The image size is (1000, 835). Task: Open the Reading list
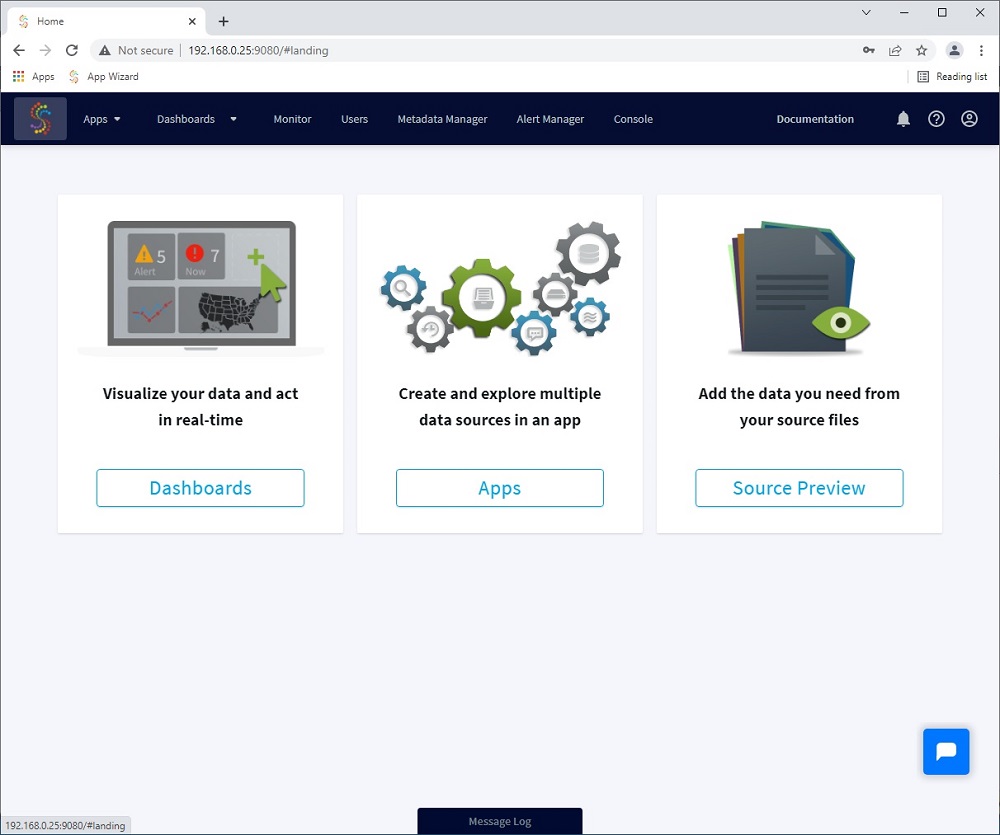click(952, 77)
